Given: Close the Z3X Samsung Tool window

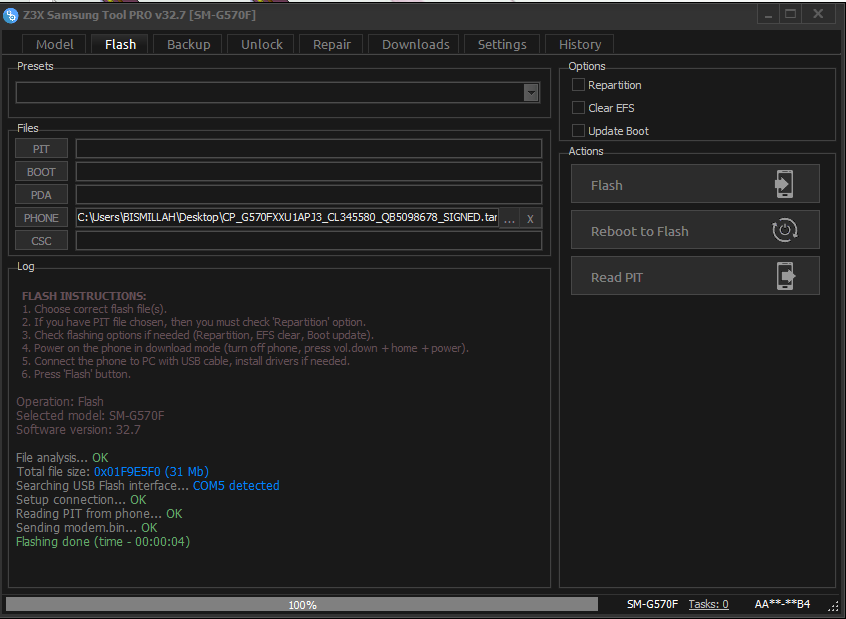Looking at the screenshot, I should [x=818, y=15].
